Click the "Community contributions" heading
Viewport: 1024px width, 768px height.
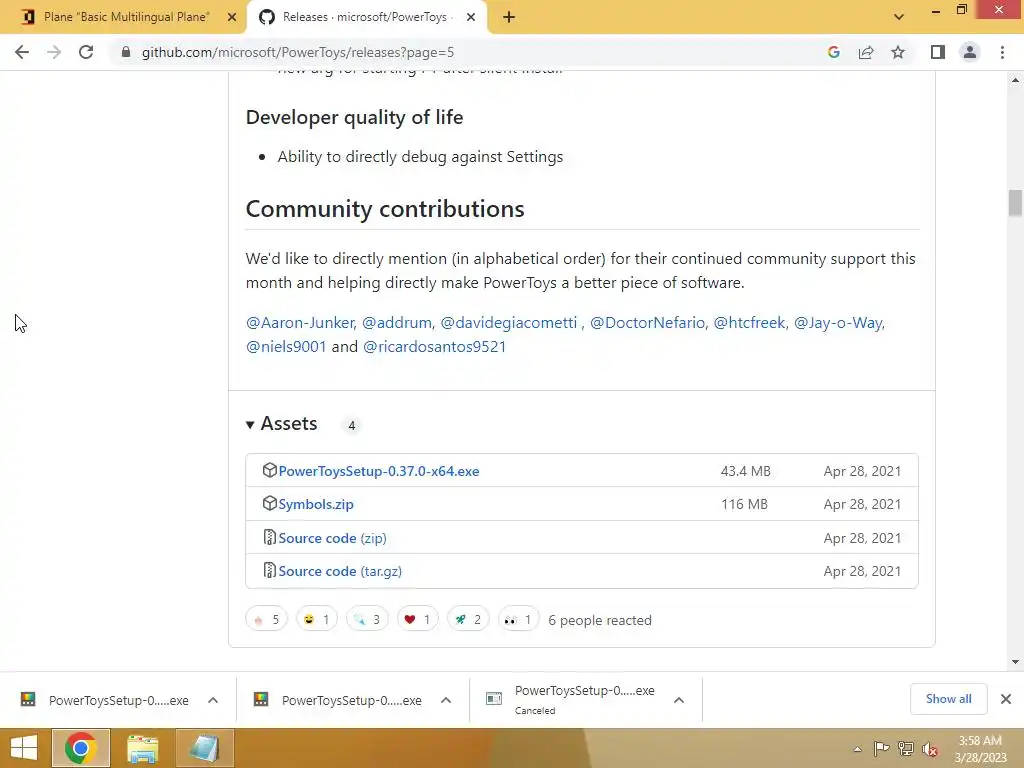385,209
